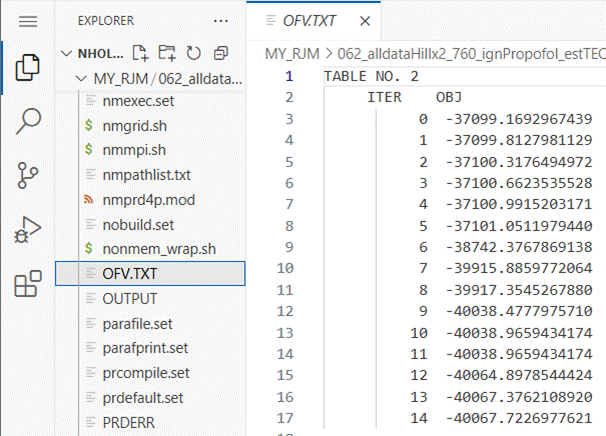The width and height of the screenshot is (606, 436).
Task: Open the Extensions view
Action: (28, 285)
